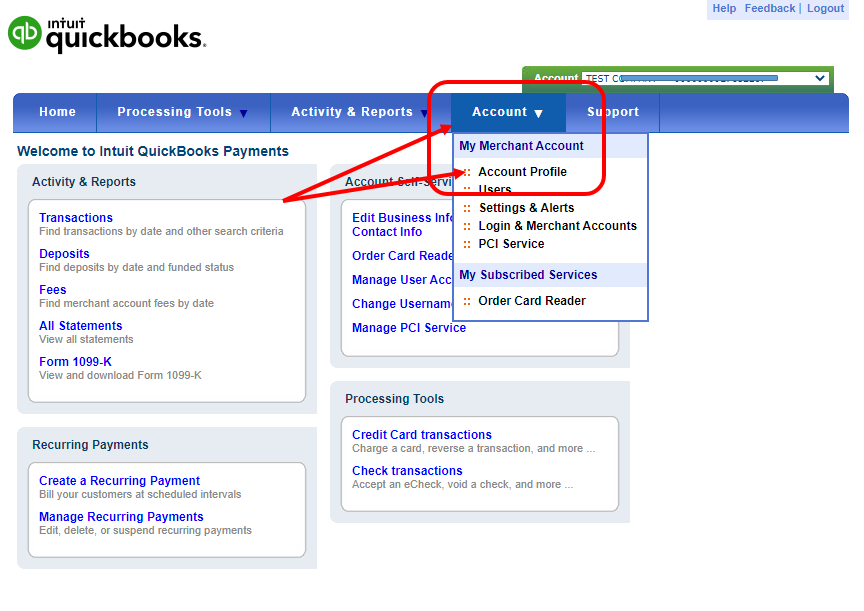Expand the Activity & Reports menu
Image resolution: width=864 pixels, height=611 pixels.
pos(359,112)
